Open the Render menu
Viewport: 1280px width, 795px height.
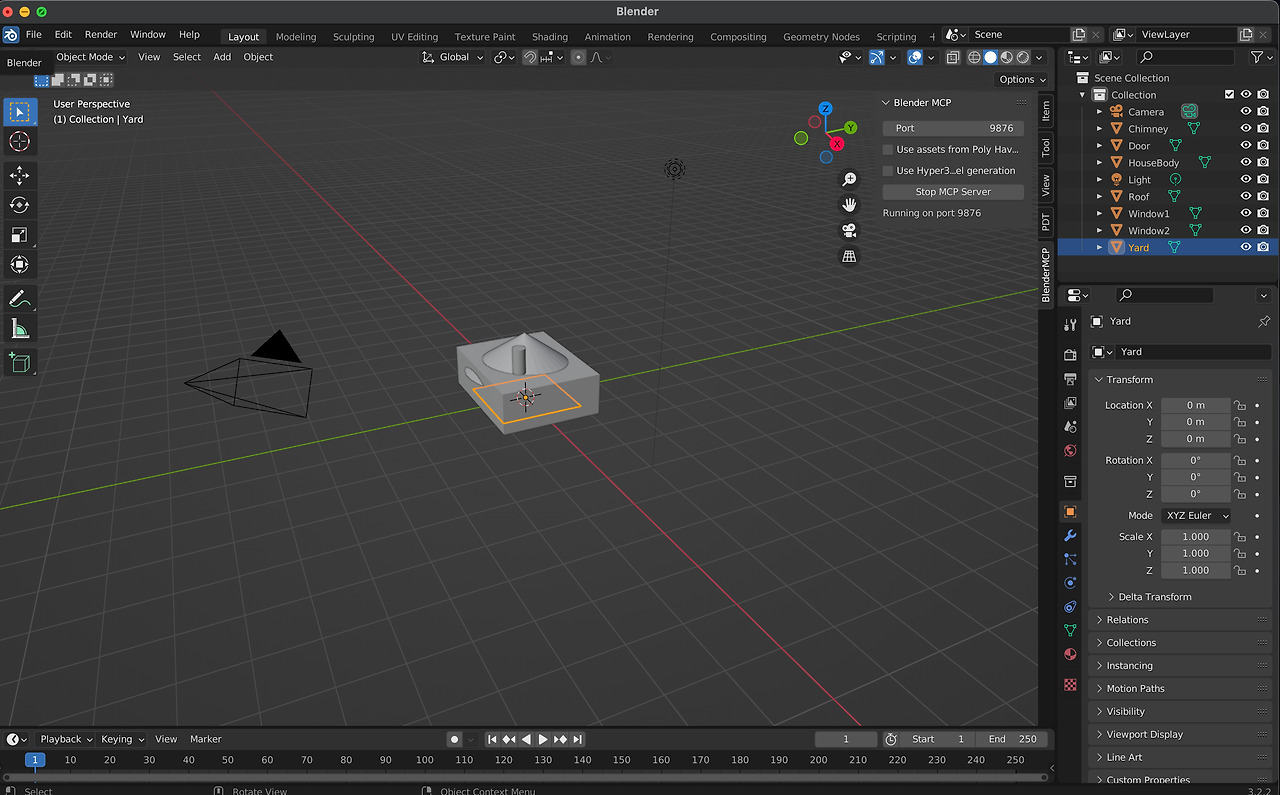pos(100,35)
